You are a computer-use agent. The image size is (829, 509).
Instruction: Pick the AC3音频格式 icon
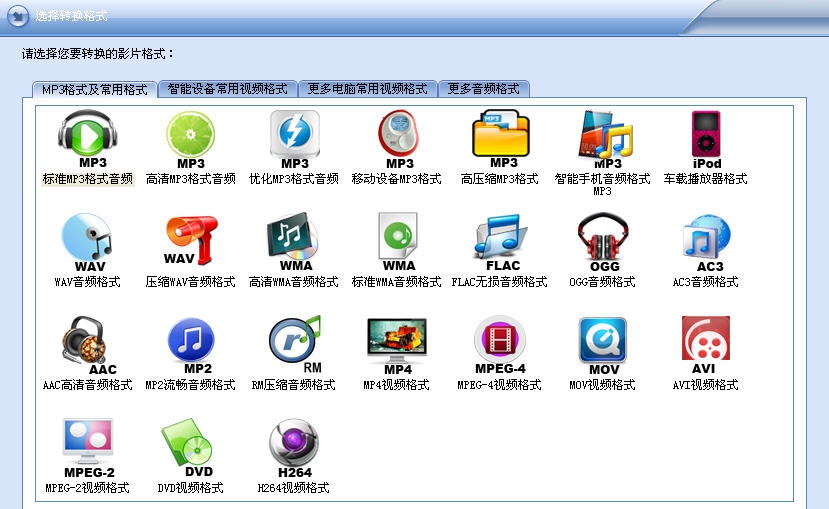click(706, 242)
